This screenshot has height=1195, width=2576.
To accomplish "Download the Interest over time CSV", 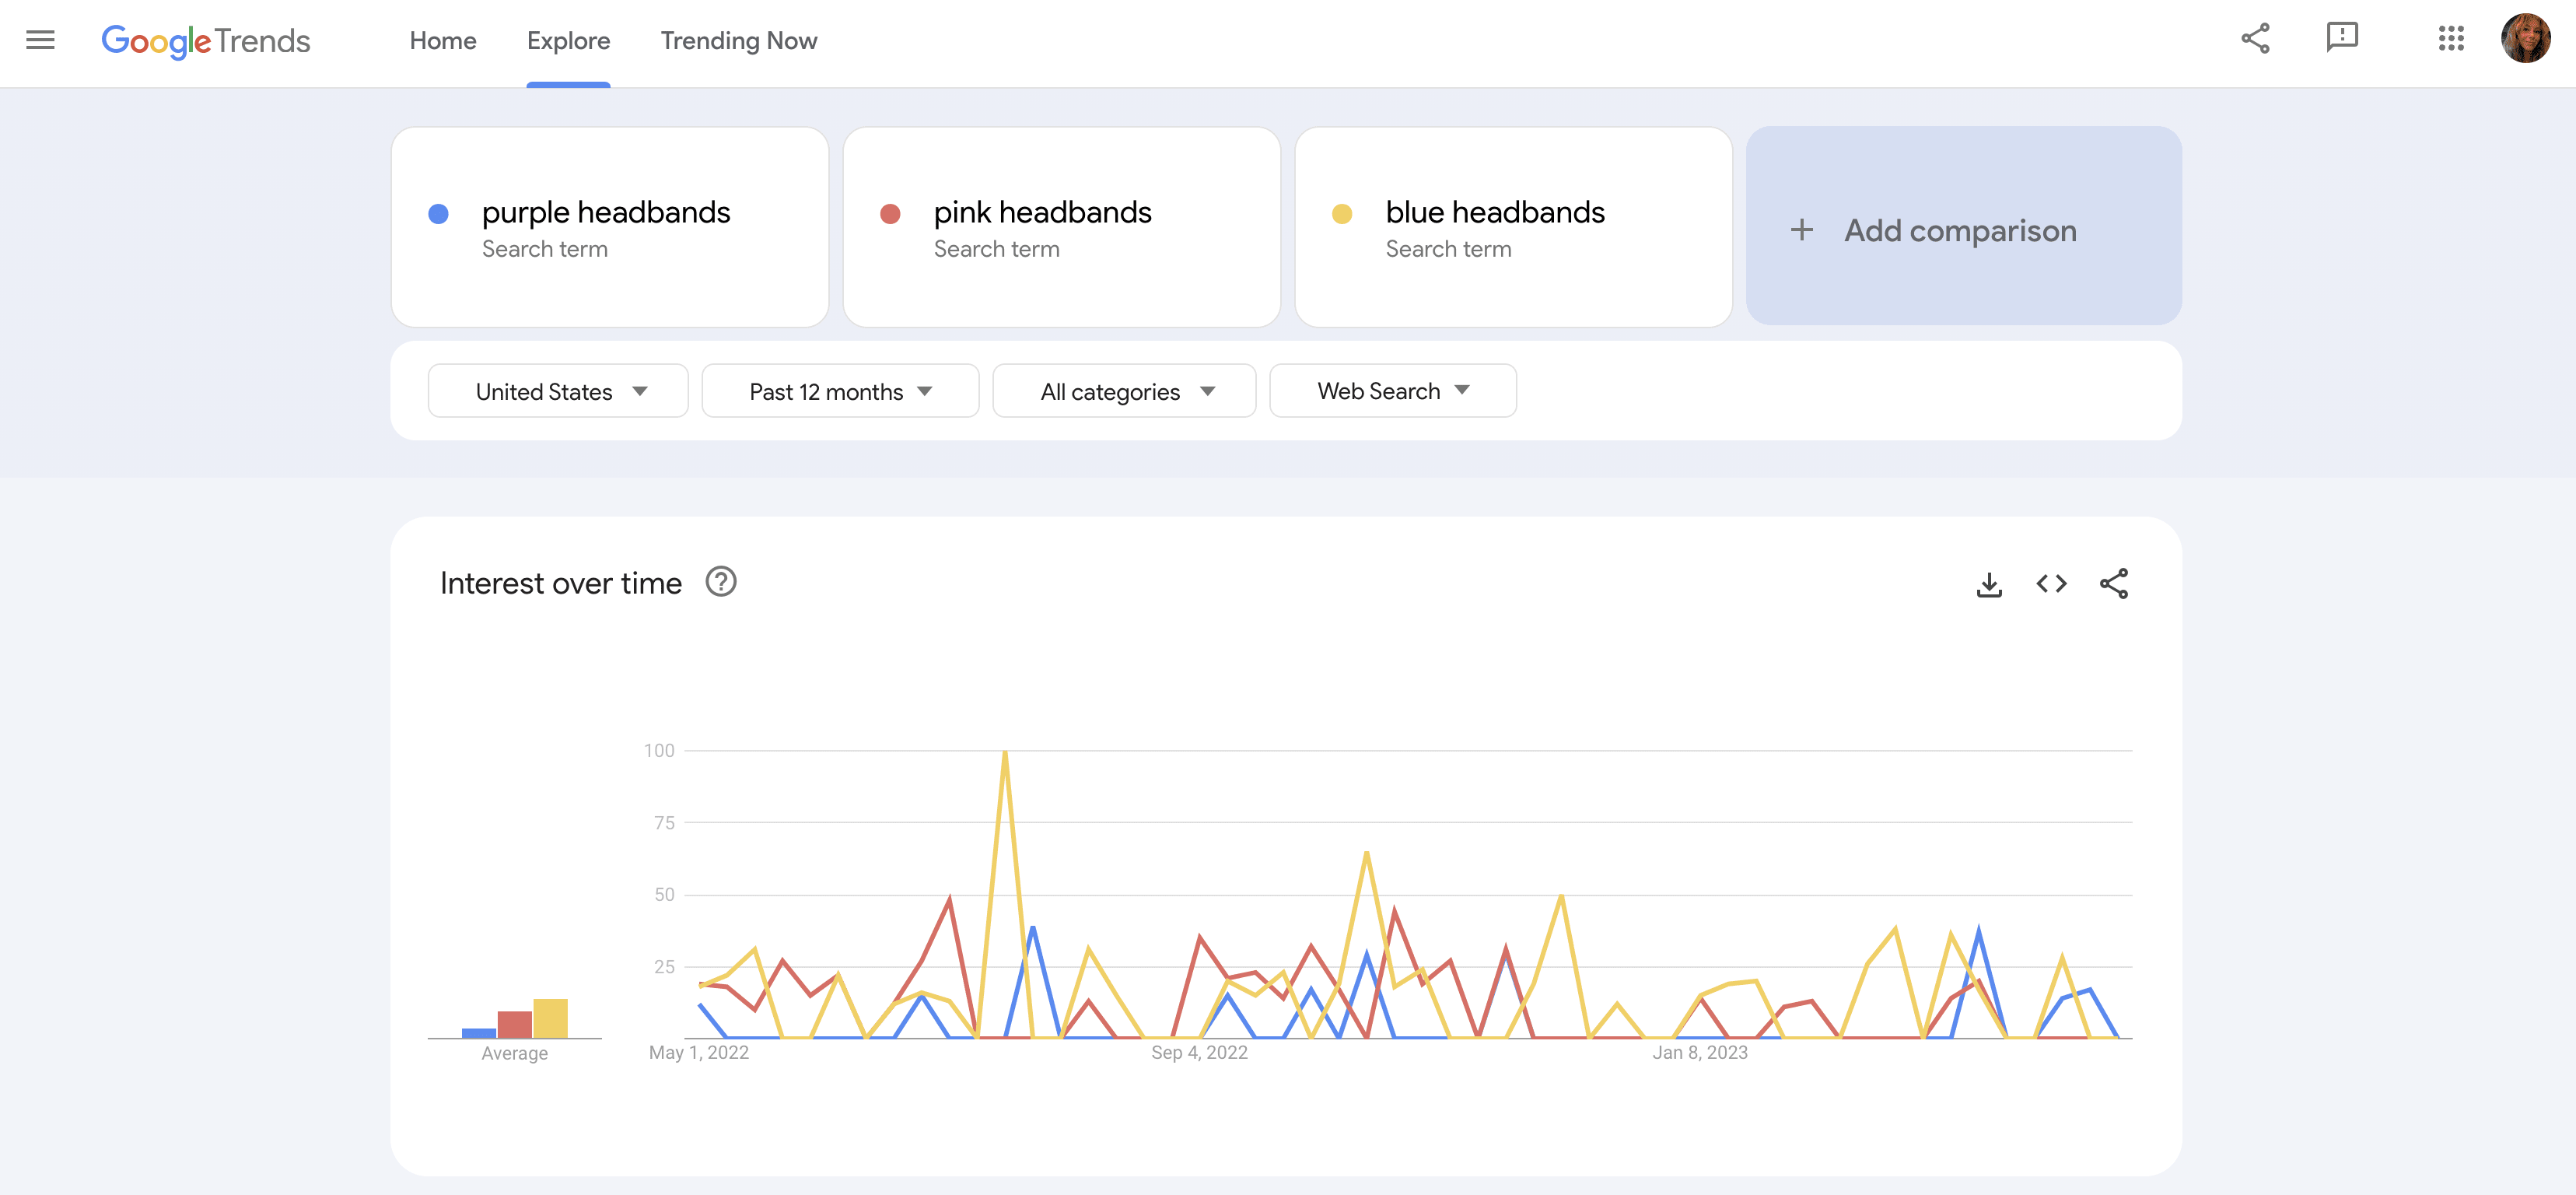I will coord(1989,584).
